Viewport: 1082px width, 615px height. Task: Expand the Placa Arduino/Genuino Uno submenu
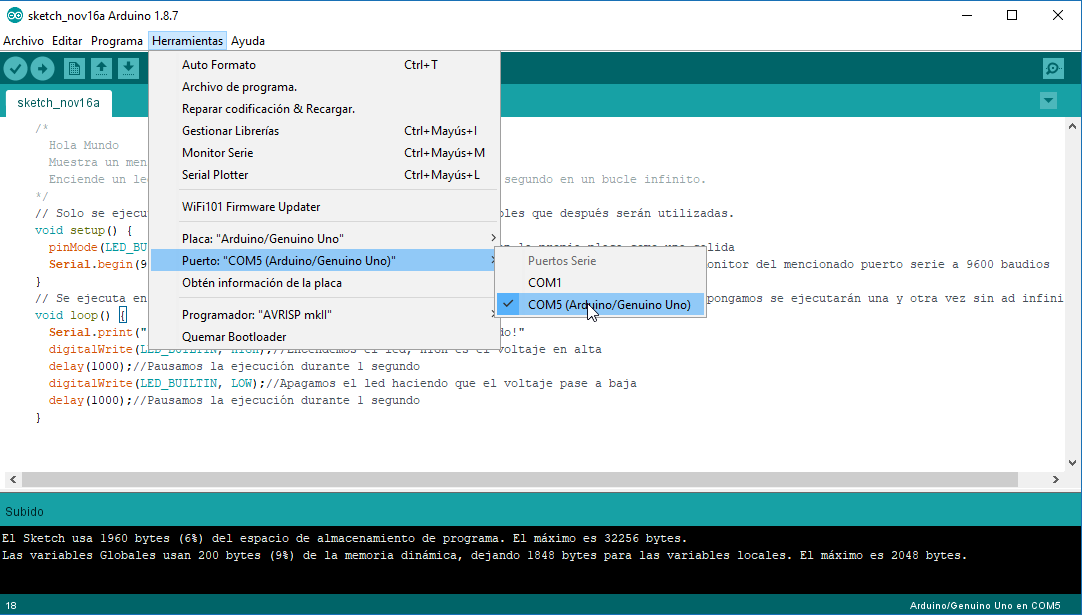(x=324, y=239)
